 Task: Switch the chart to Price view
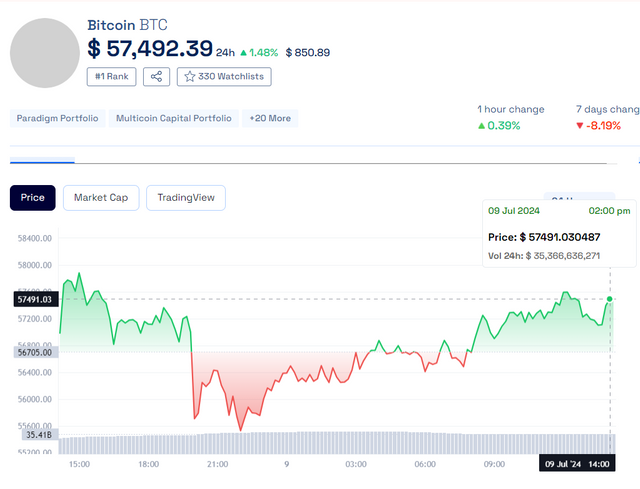[33, 197]
